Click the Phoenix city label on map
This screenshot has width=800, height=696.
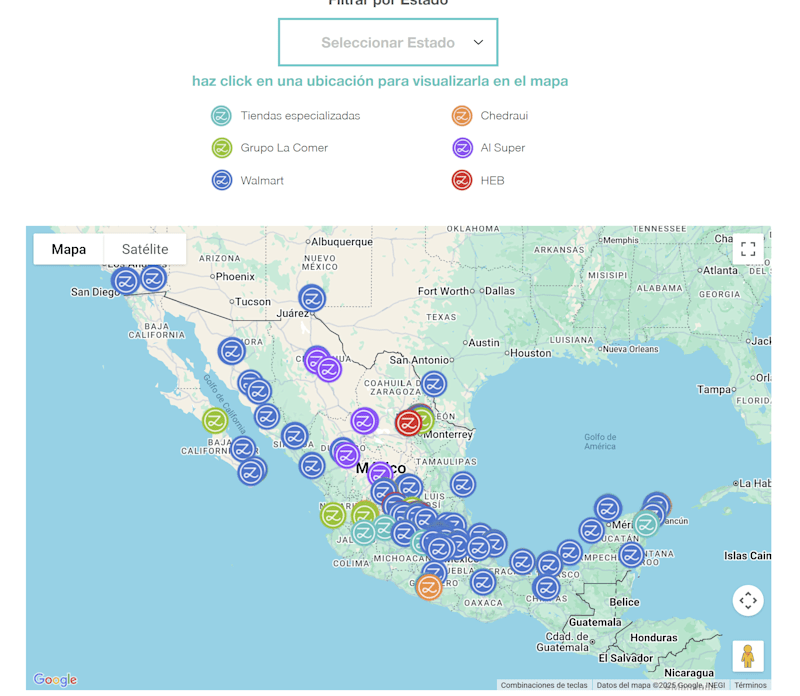[x=235, y=277]
